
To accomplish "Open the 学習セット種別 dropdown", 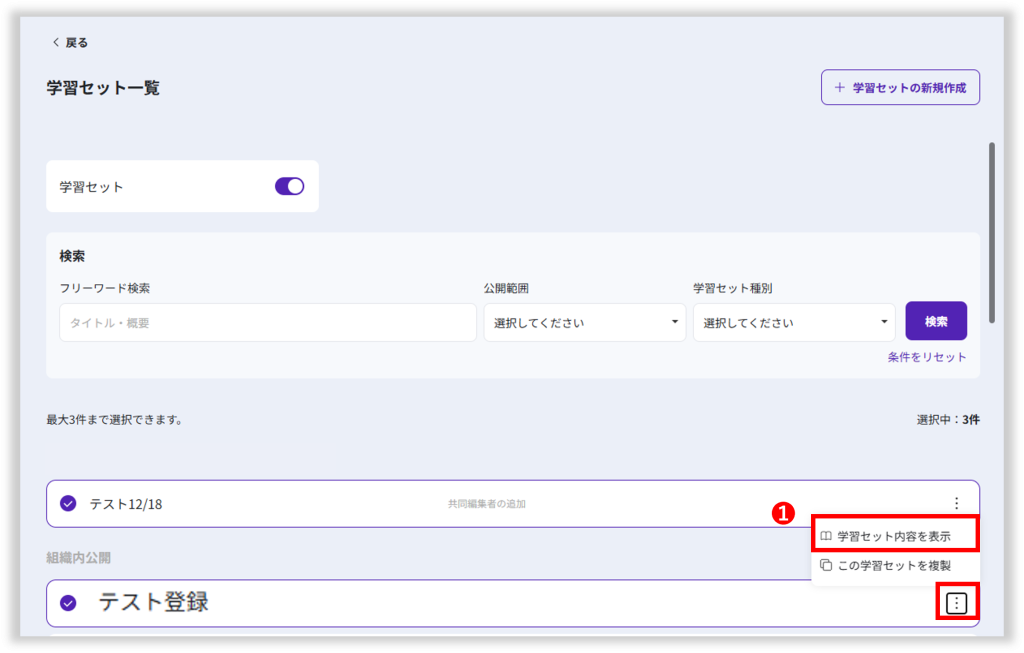I will (793, 323).
